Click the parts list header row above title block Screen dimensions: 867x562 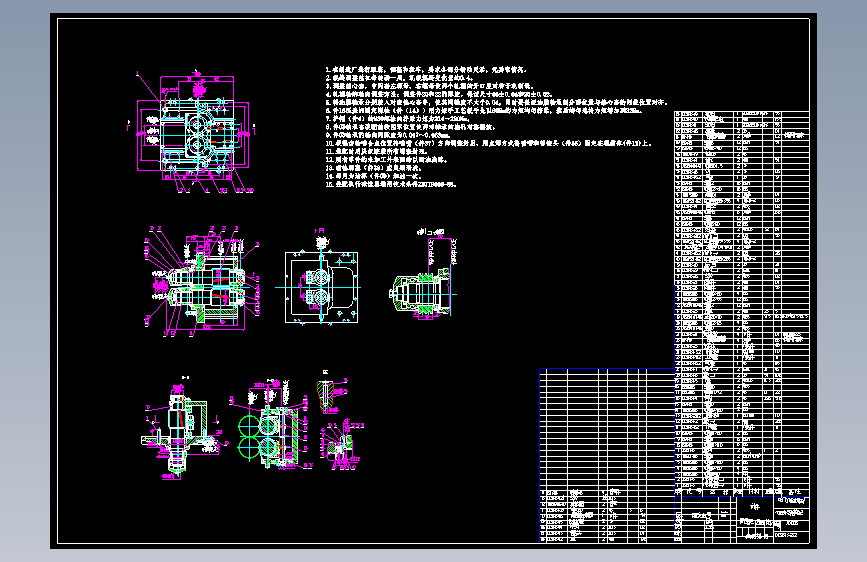pyautogui.click(x=741, y=492)
